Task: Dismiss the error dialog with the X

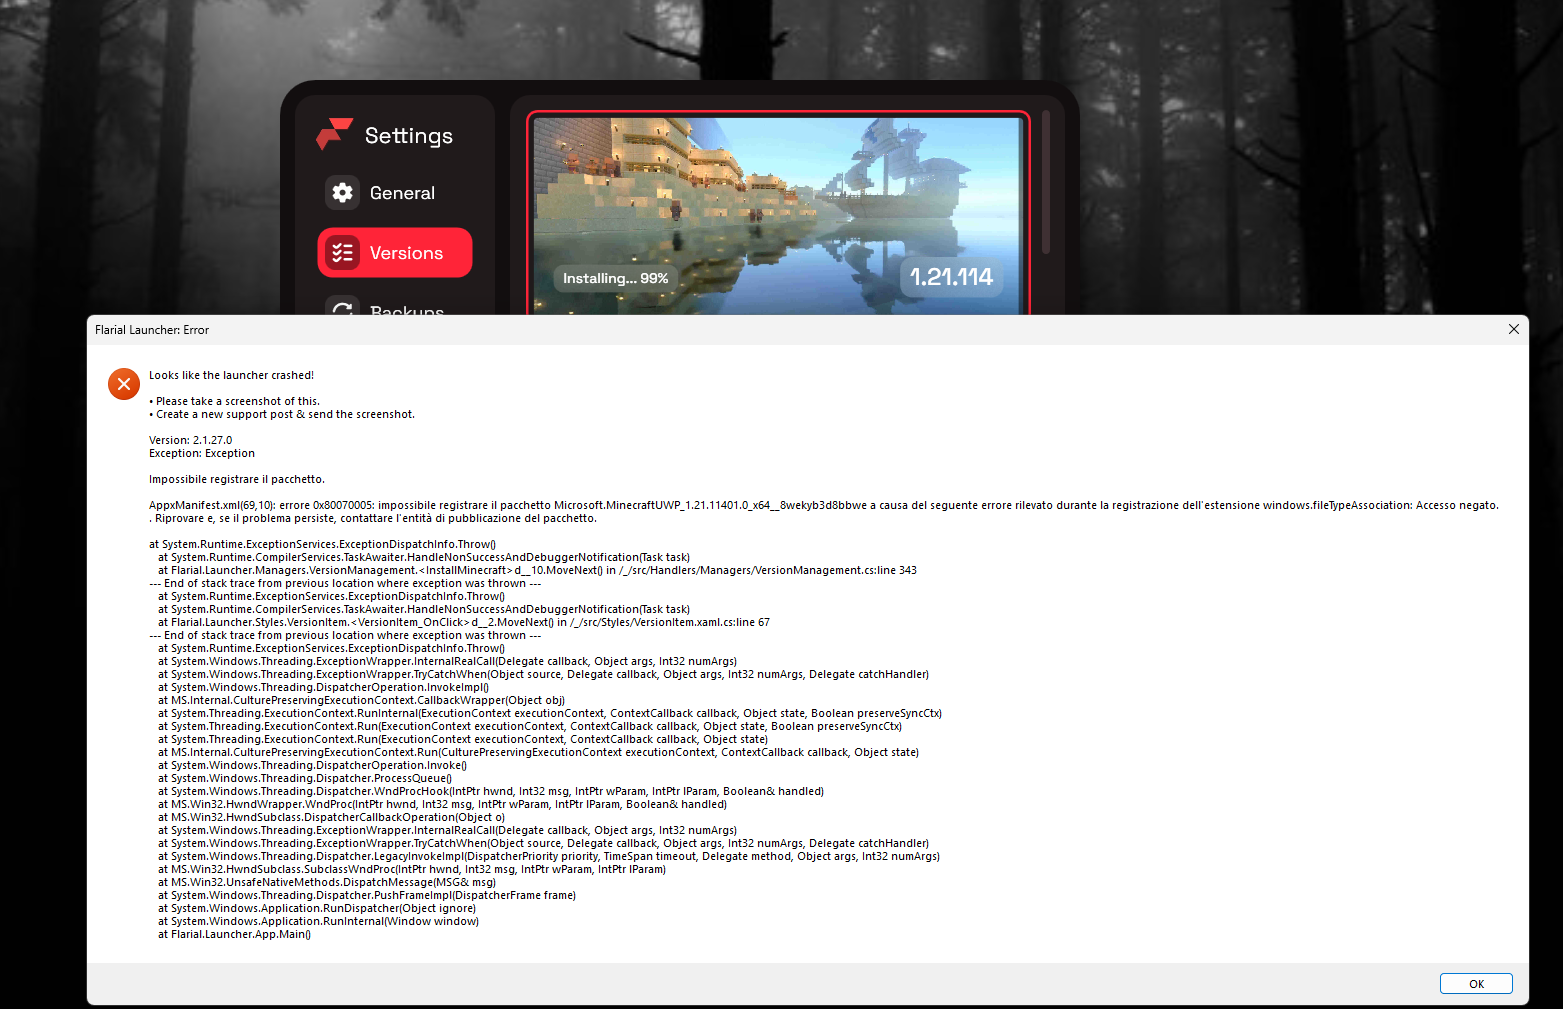Action: click(1513, 329)
